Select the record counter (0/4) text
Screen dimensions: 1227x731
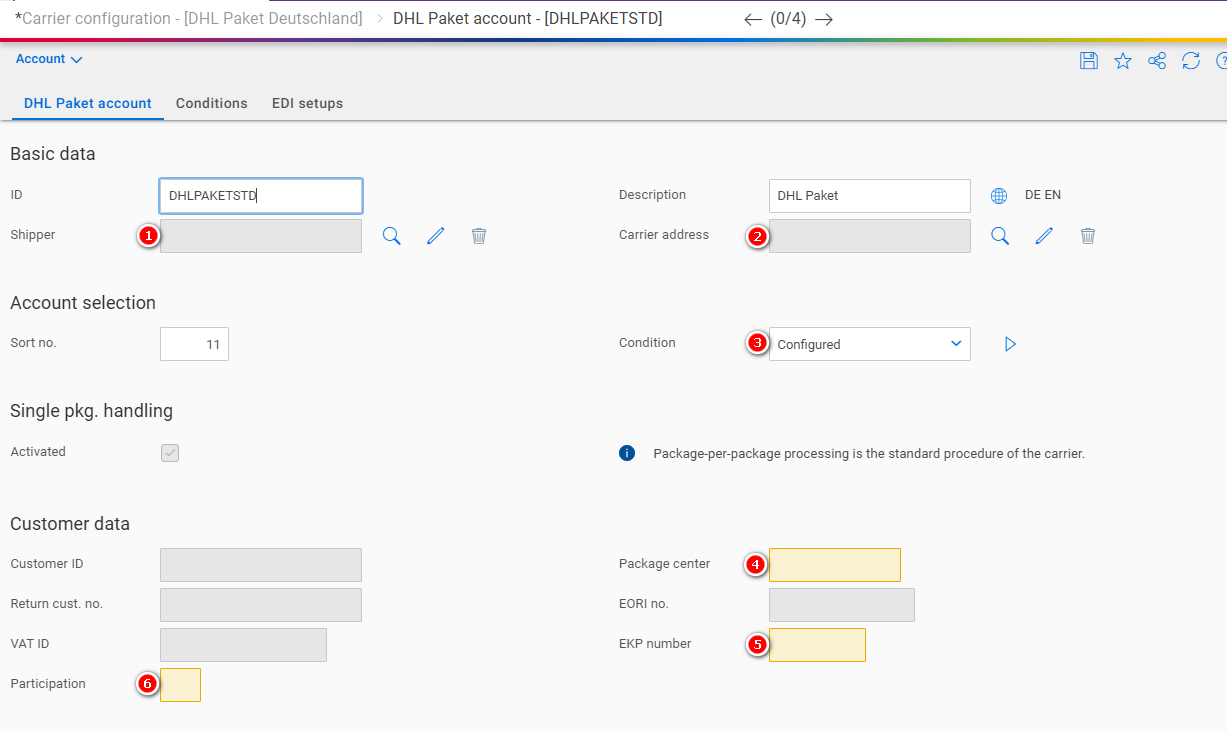click(788, 19)
